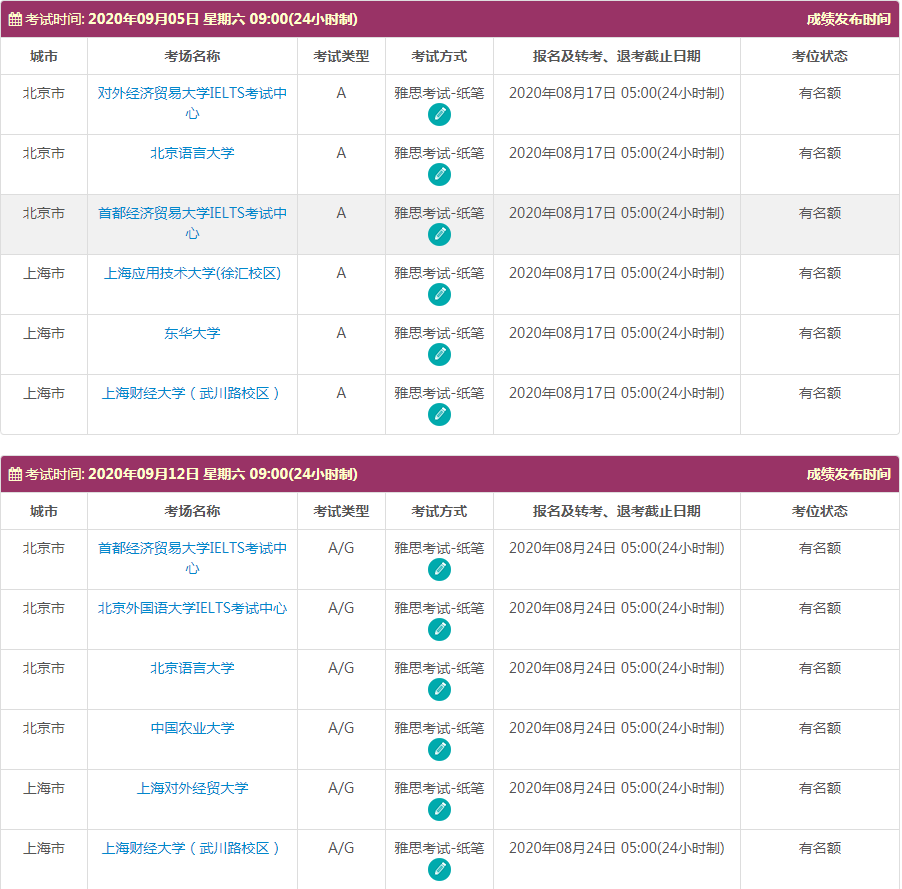
Task: Click pencil icon in 北京外国语大学IELTS考试中心 row
Action: 439,630
